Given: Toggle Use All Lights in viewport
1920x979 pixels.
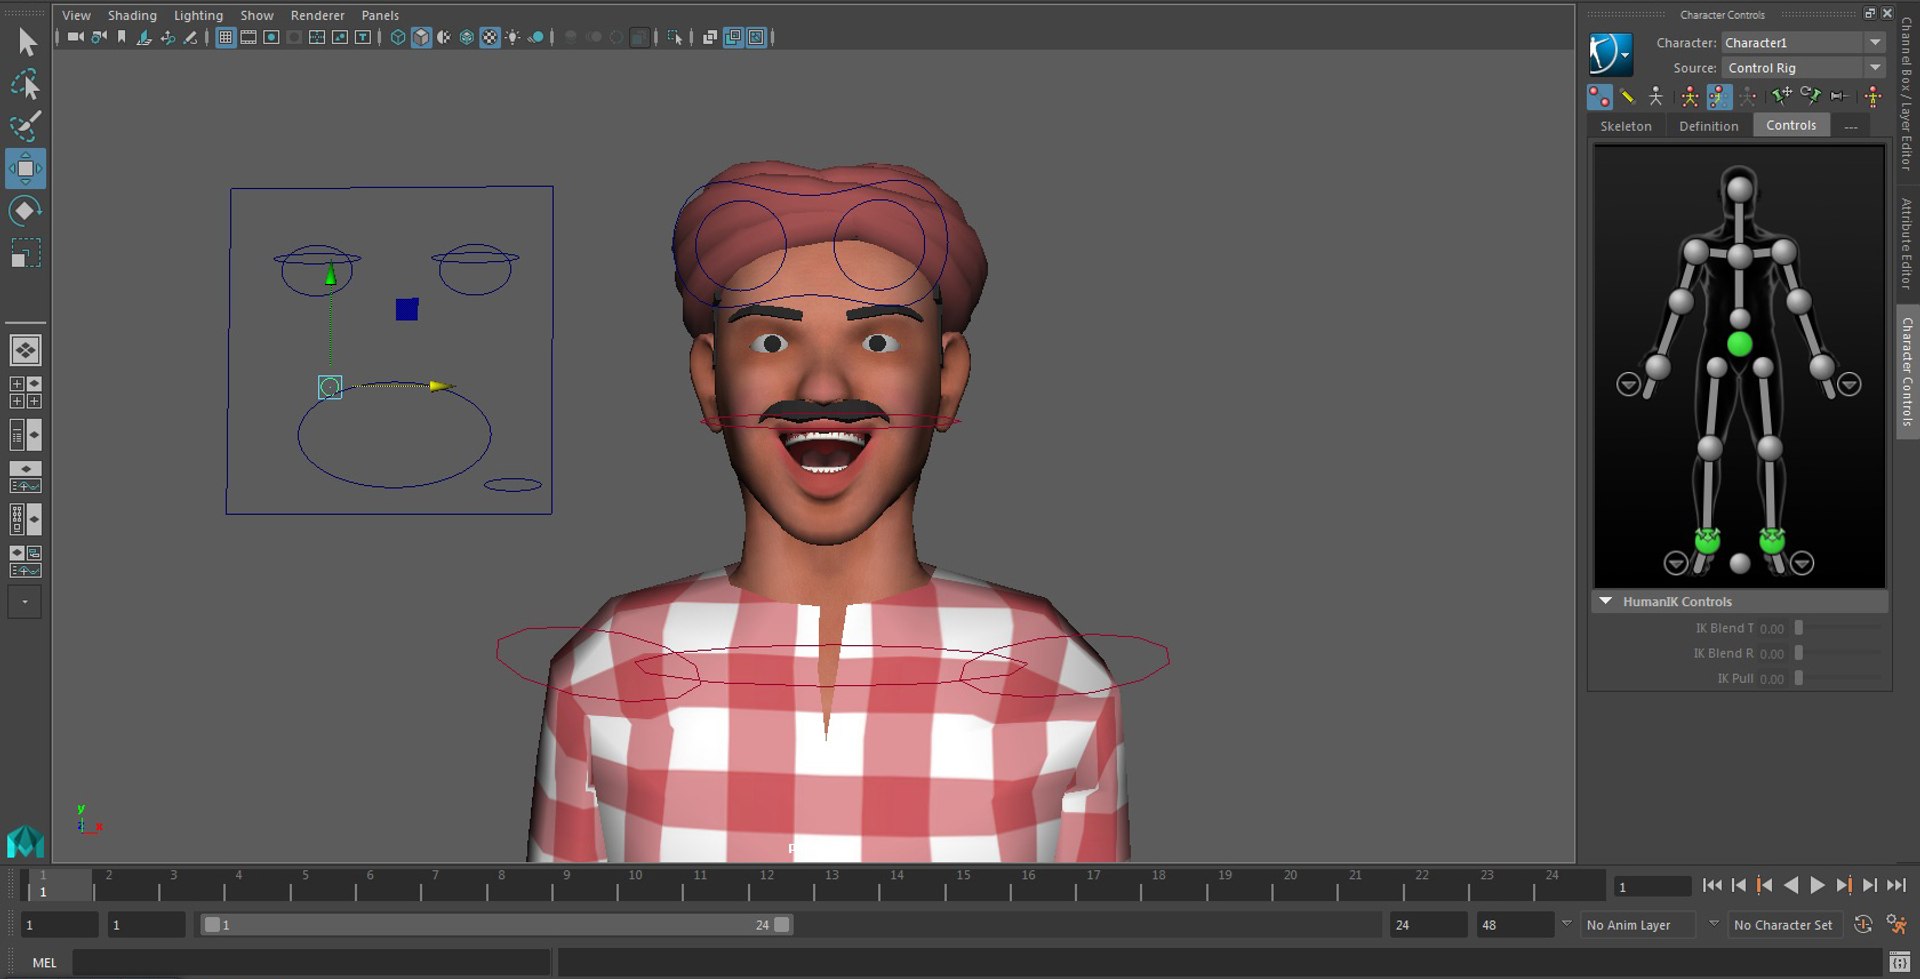Looking at the screenshot, I should click(x=513, y=37).
